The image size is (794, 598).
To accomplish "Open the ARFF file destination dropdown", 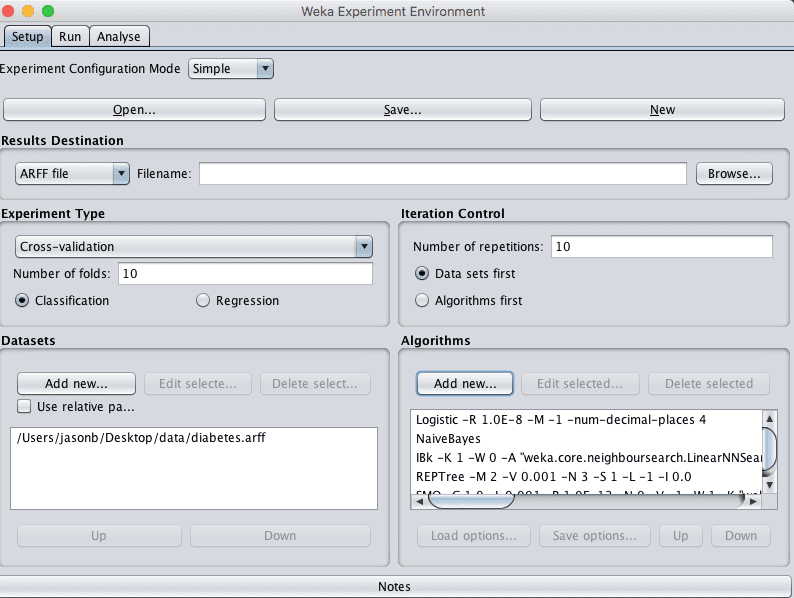I will pyautogui.click(x=72, y=174).
